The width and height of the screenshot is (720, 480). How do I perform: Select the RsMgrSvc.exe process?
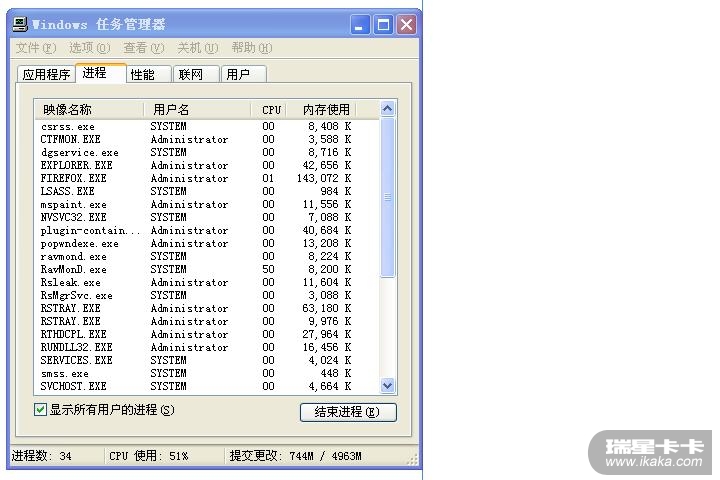207,295
